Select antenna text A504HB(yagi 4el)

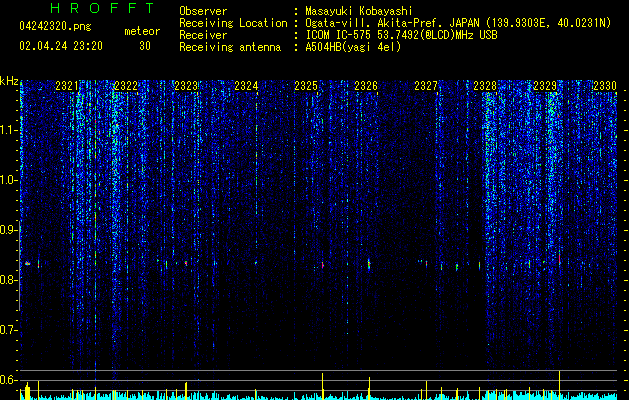(x=353, y=47)
